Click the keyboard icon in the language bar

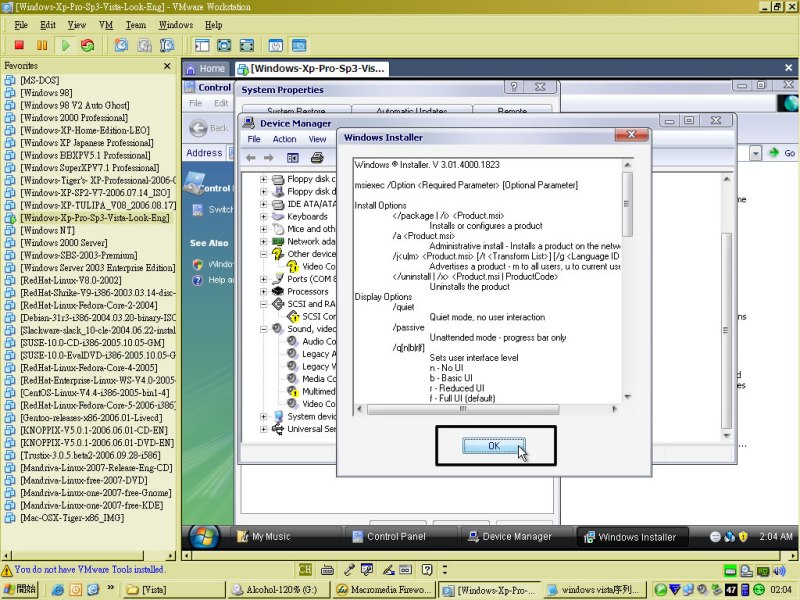[x=328, y=569]
